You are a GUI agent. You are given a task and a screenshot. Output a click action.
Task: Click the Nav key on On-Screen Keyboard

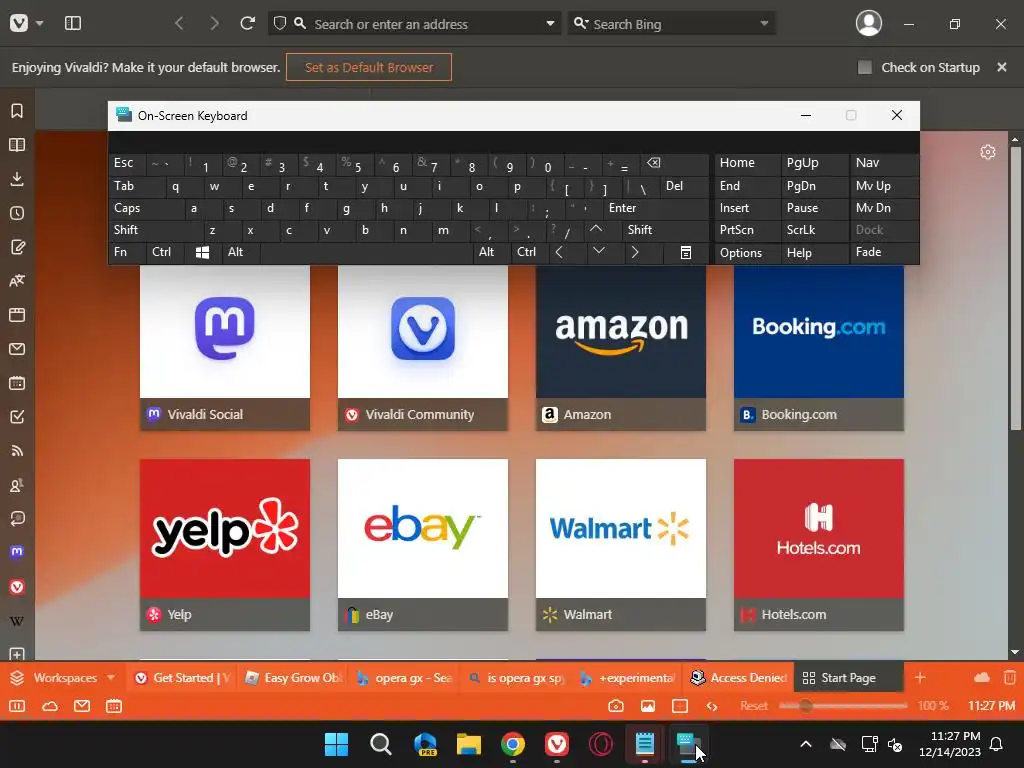pyautogui.click(x=884, y=163)
